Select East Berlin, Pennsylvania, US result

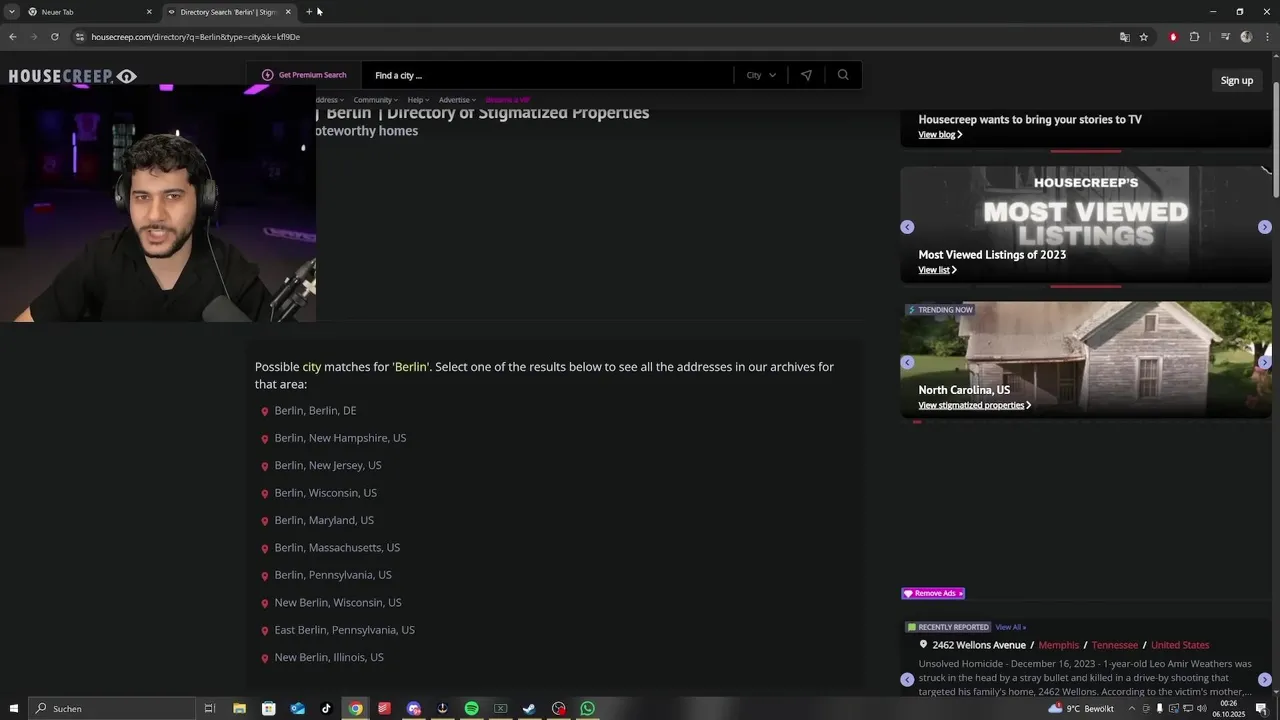[x=344, y=630]
